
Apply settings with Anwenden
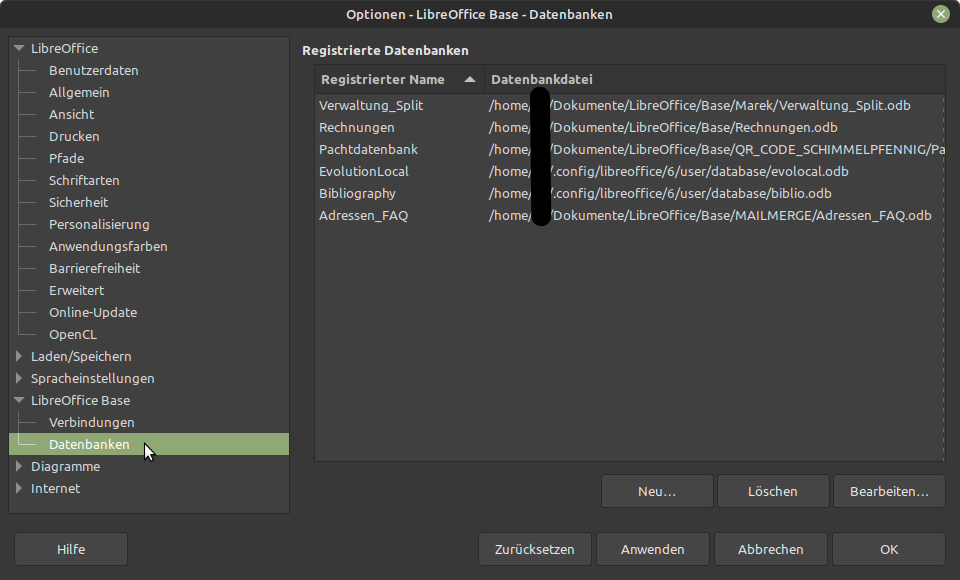(653, 549)
